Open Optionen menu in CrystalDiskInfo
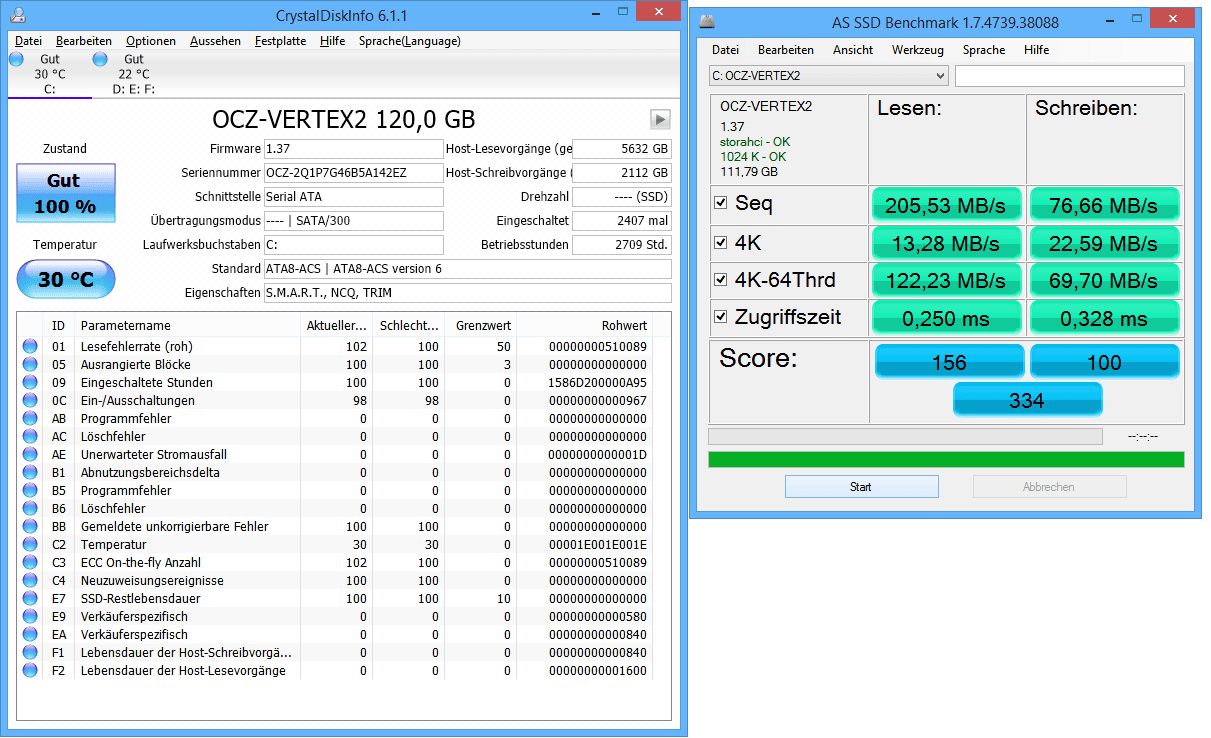 coord(151,41)
